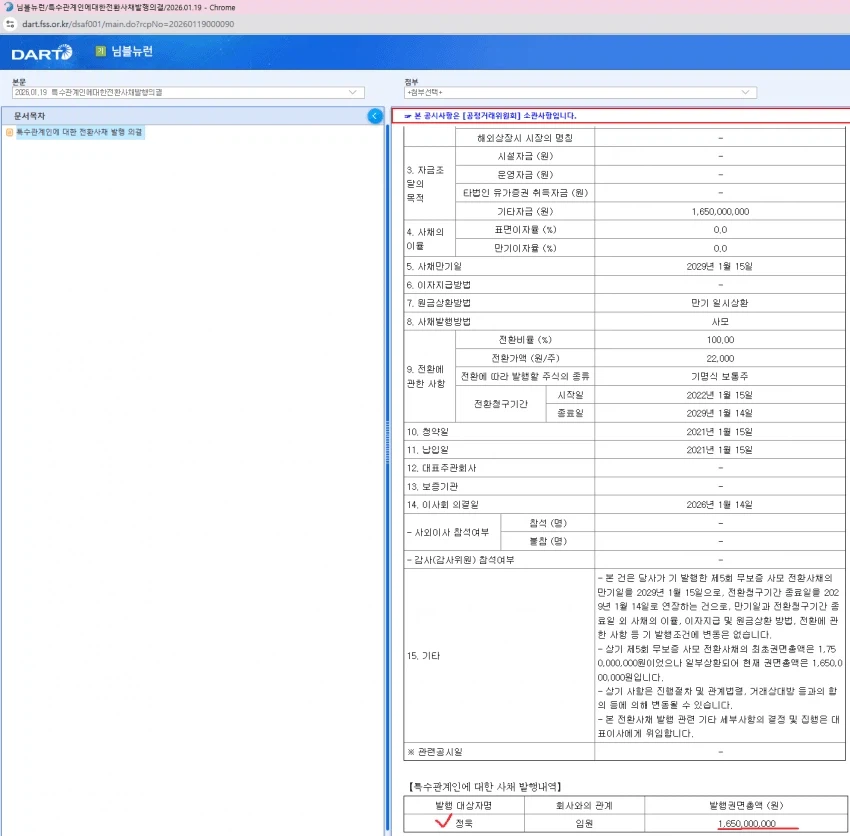Click the dart.fss.or.kr address bar URL
The width and height of the screenshot is (850, 836).
[128, 24]
